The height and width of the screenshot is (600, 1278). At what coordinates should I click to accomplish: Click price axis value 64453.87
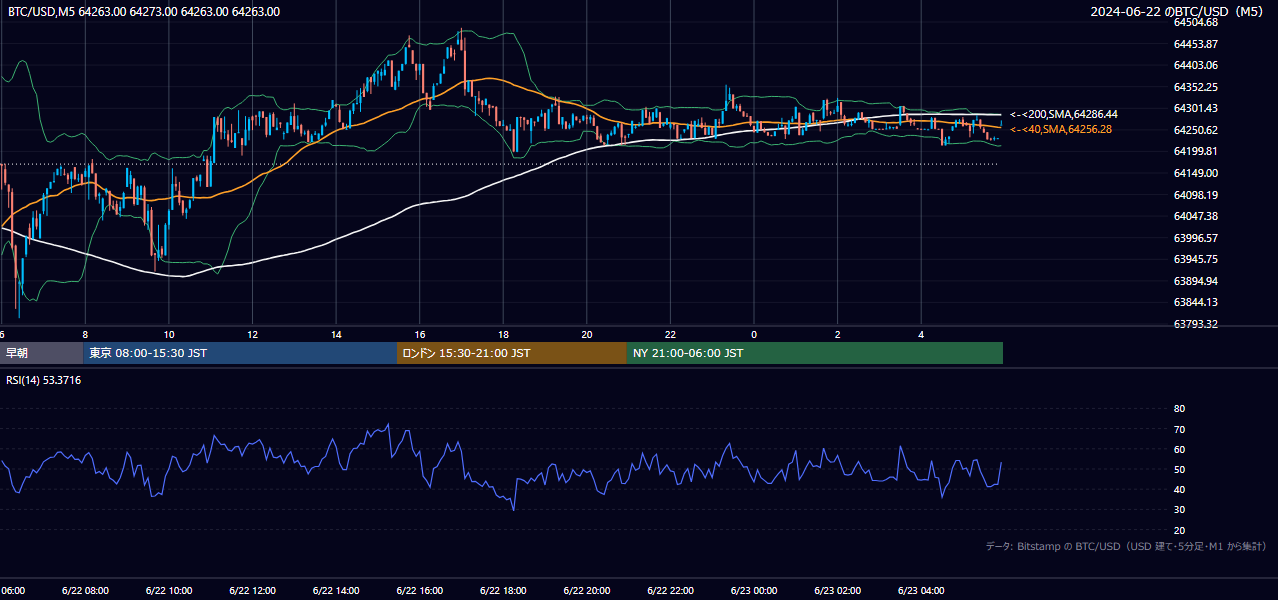tap(1195, 44)
